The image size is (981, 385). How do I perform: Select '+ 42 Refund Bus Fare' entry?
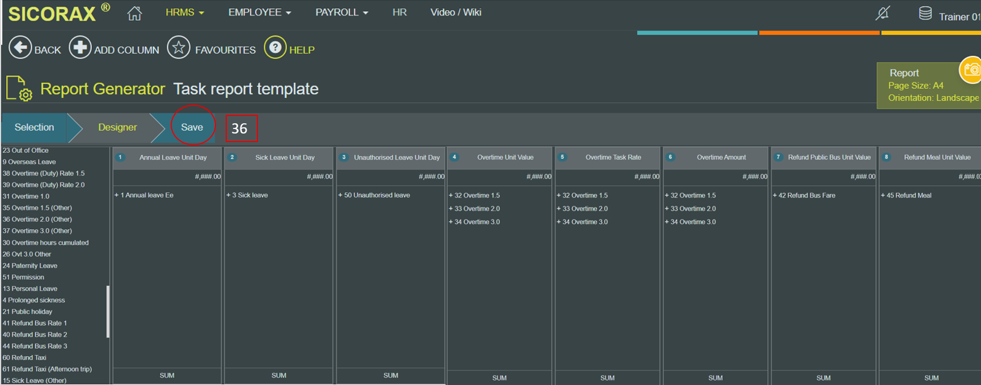click(x=804, y=195)
